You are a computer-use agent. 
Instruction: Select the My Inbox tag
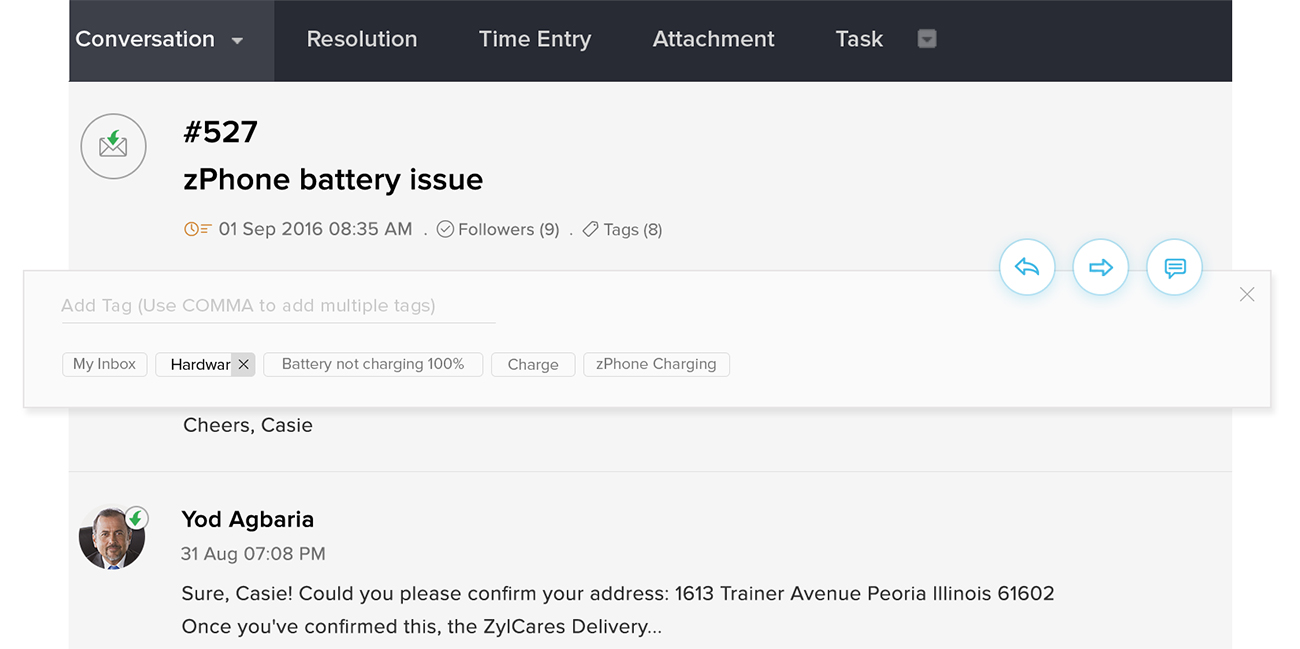[104, 364]
